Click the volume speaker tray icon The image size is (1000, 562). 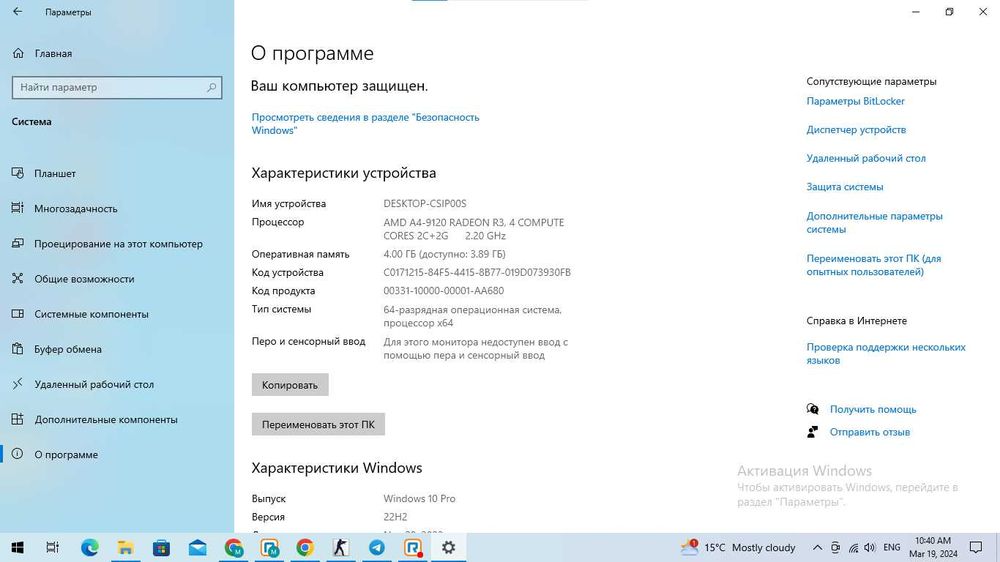(870, 547)
